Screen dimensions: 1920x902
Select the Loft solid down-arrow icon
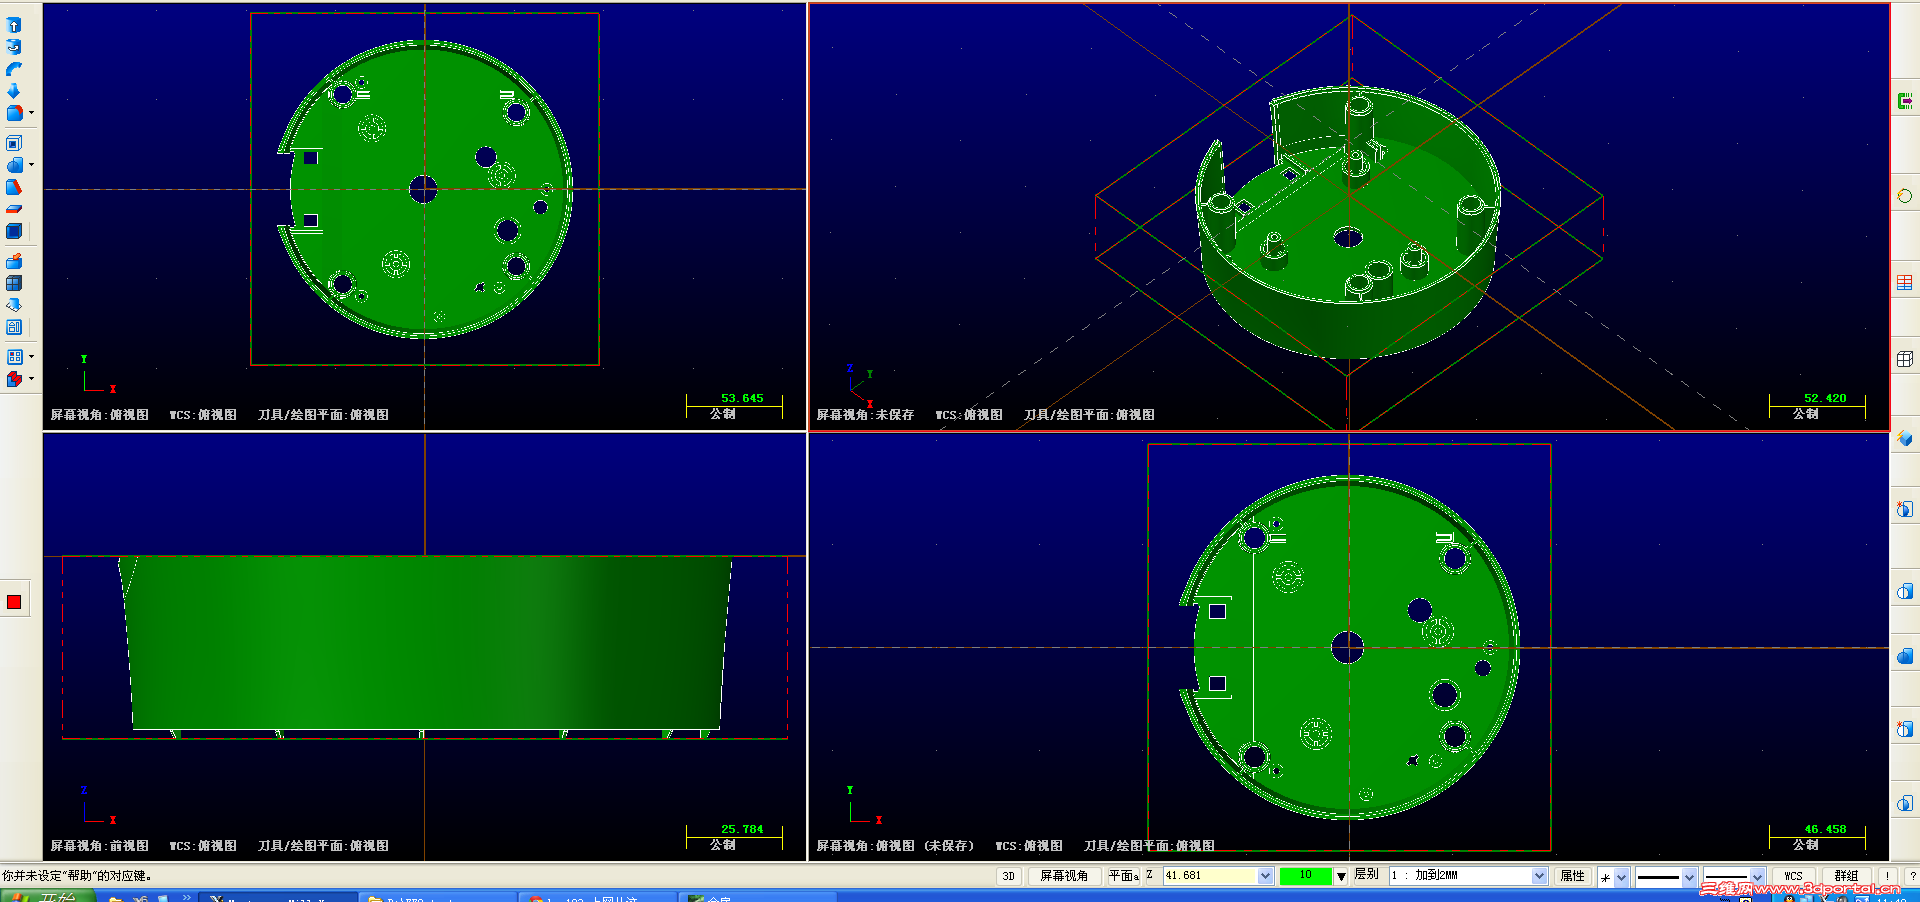(x=14, y=91)
